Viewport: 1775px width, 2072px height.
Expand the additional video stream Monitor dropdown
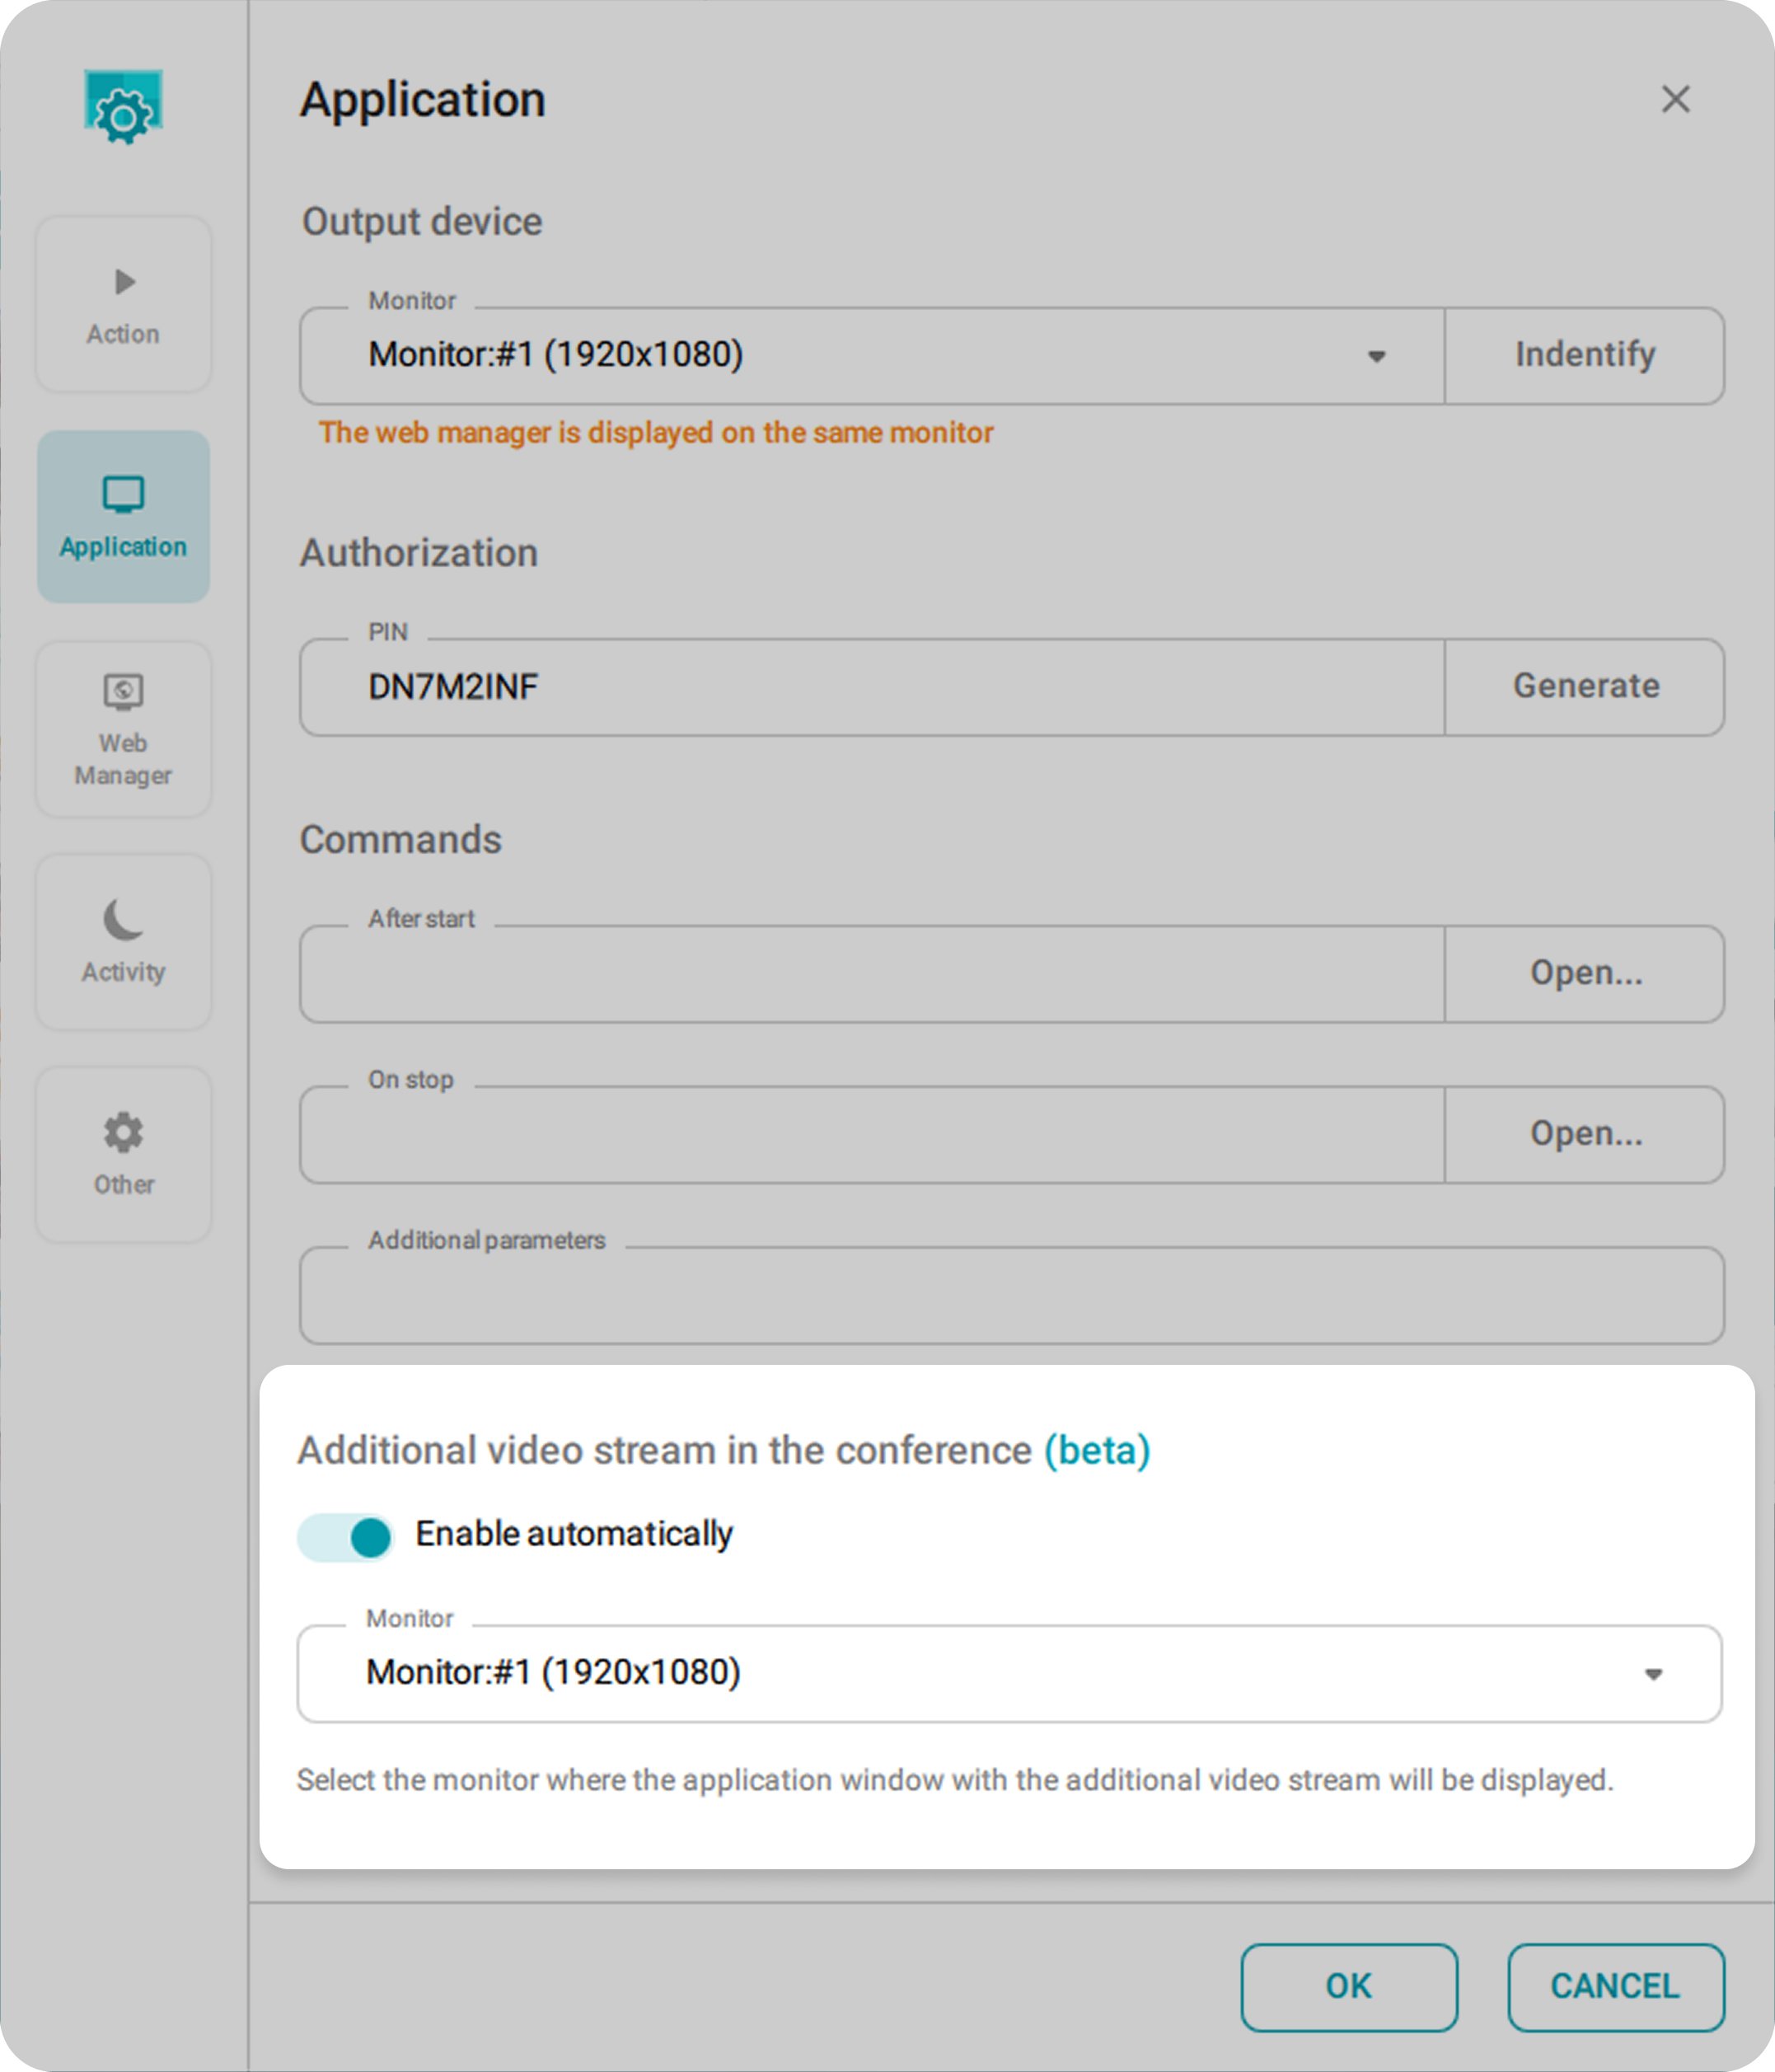pyautogui.click(x=1652, y=1674)
